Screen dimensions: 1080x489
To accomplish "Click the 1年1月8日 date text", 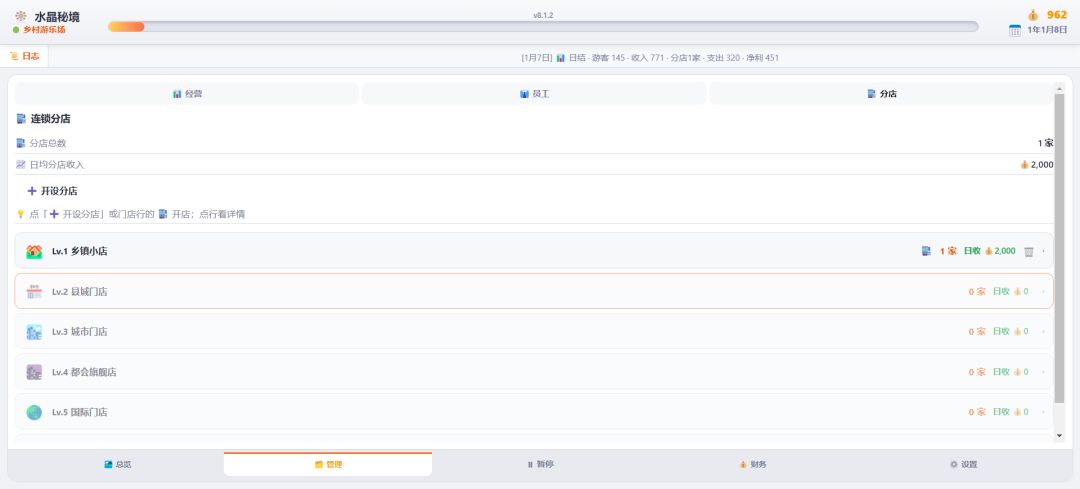I will pyautogui.click(x=1047, y=30).
